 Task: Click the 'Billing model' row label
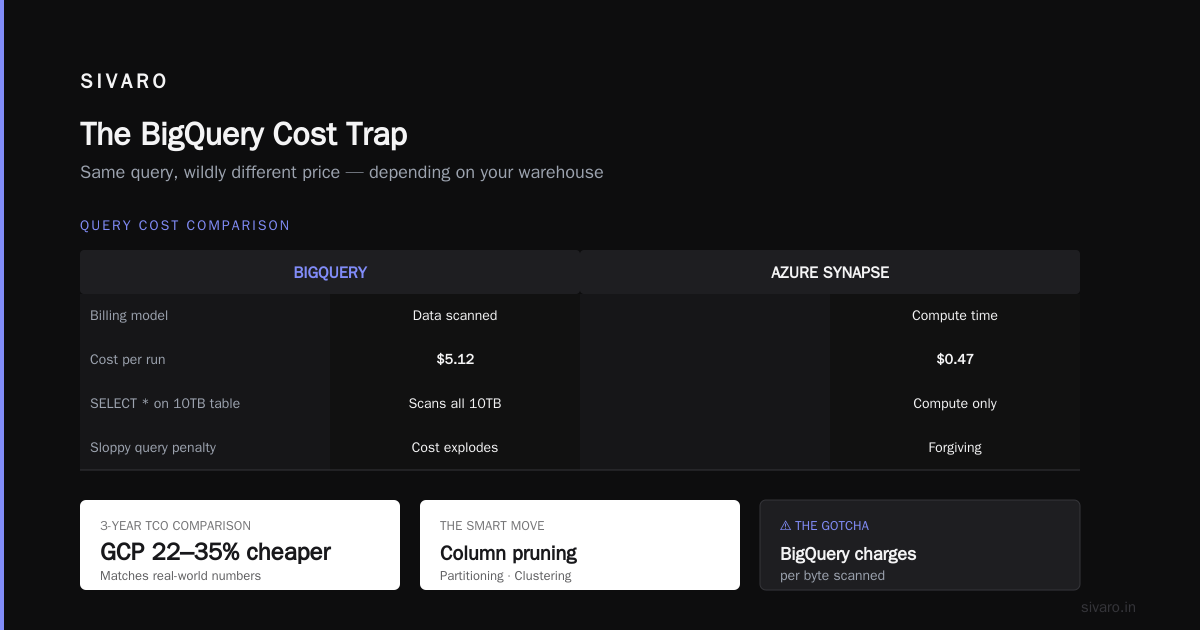129,315
